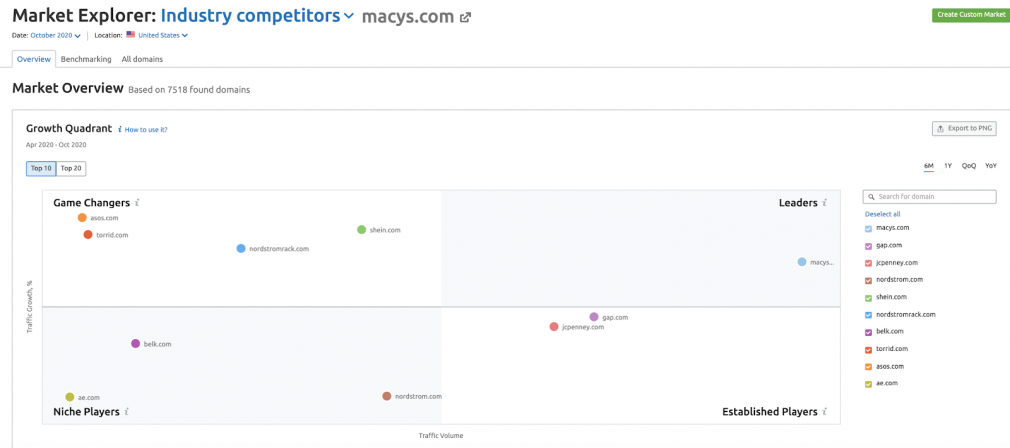
Task: Uncheck jcpenney.com in domain list
Action: point(868,263)
